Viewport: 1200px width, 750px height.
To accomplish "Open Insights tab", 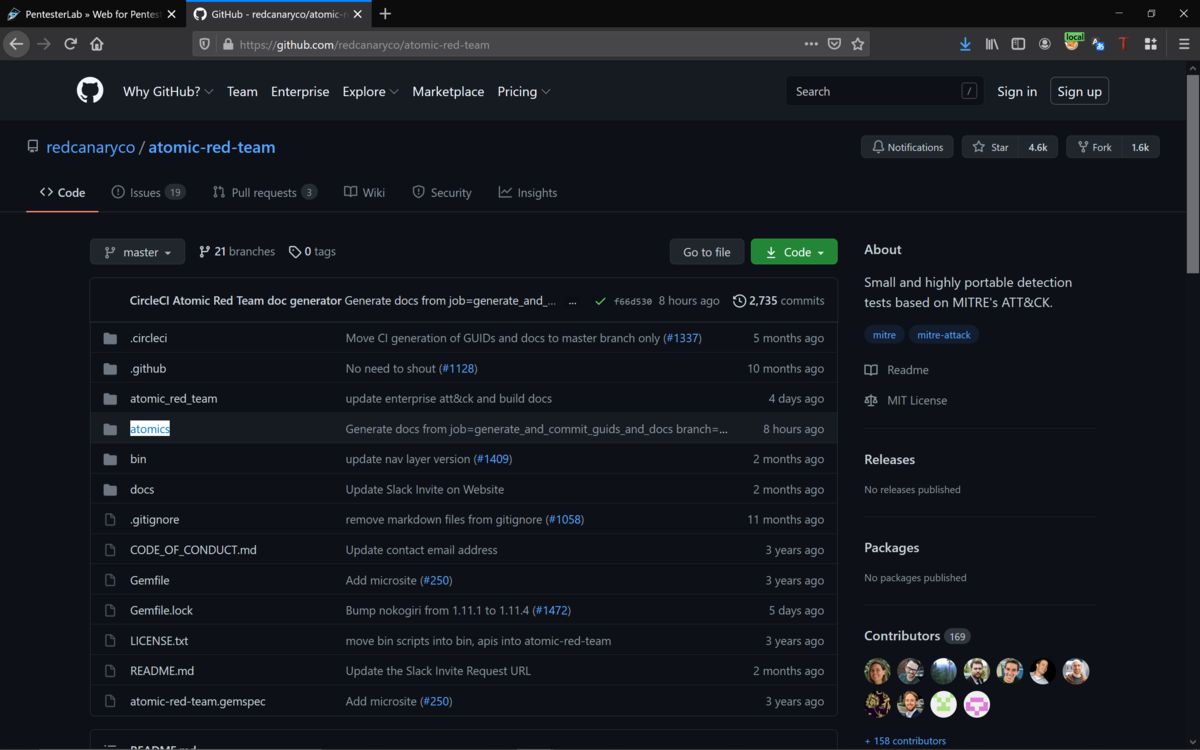I will click(x=528, y=192).
